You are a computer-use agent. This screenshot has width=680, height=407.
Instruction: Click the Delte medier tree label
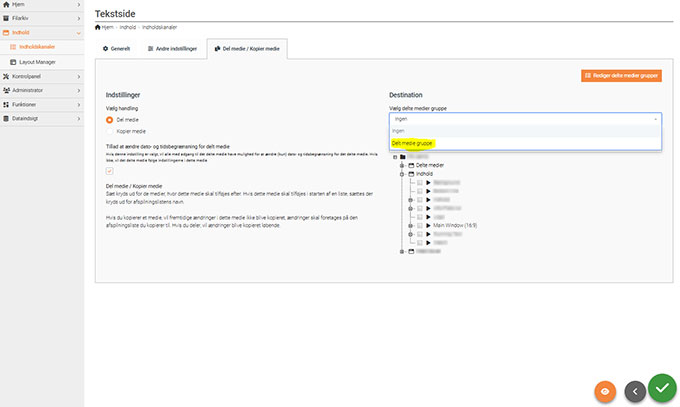(430, 165)
